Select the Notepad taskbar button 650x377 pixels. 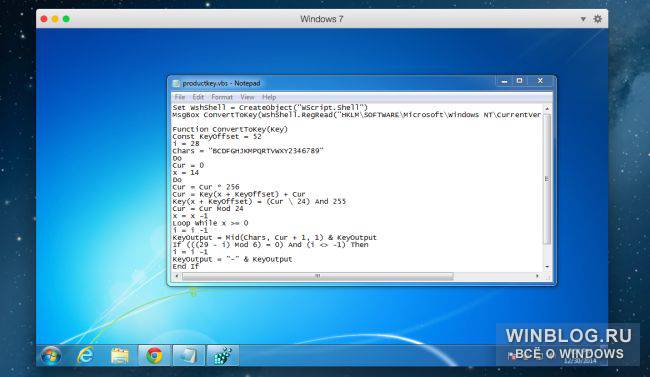(189, 355)
